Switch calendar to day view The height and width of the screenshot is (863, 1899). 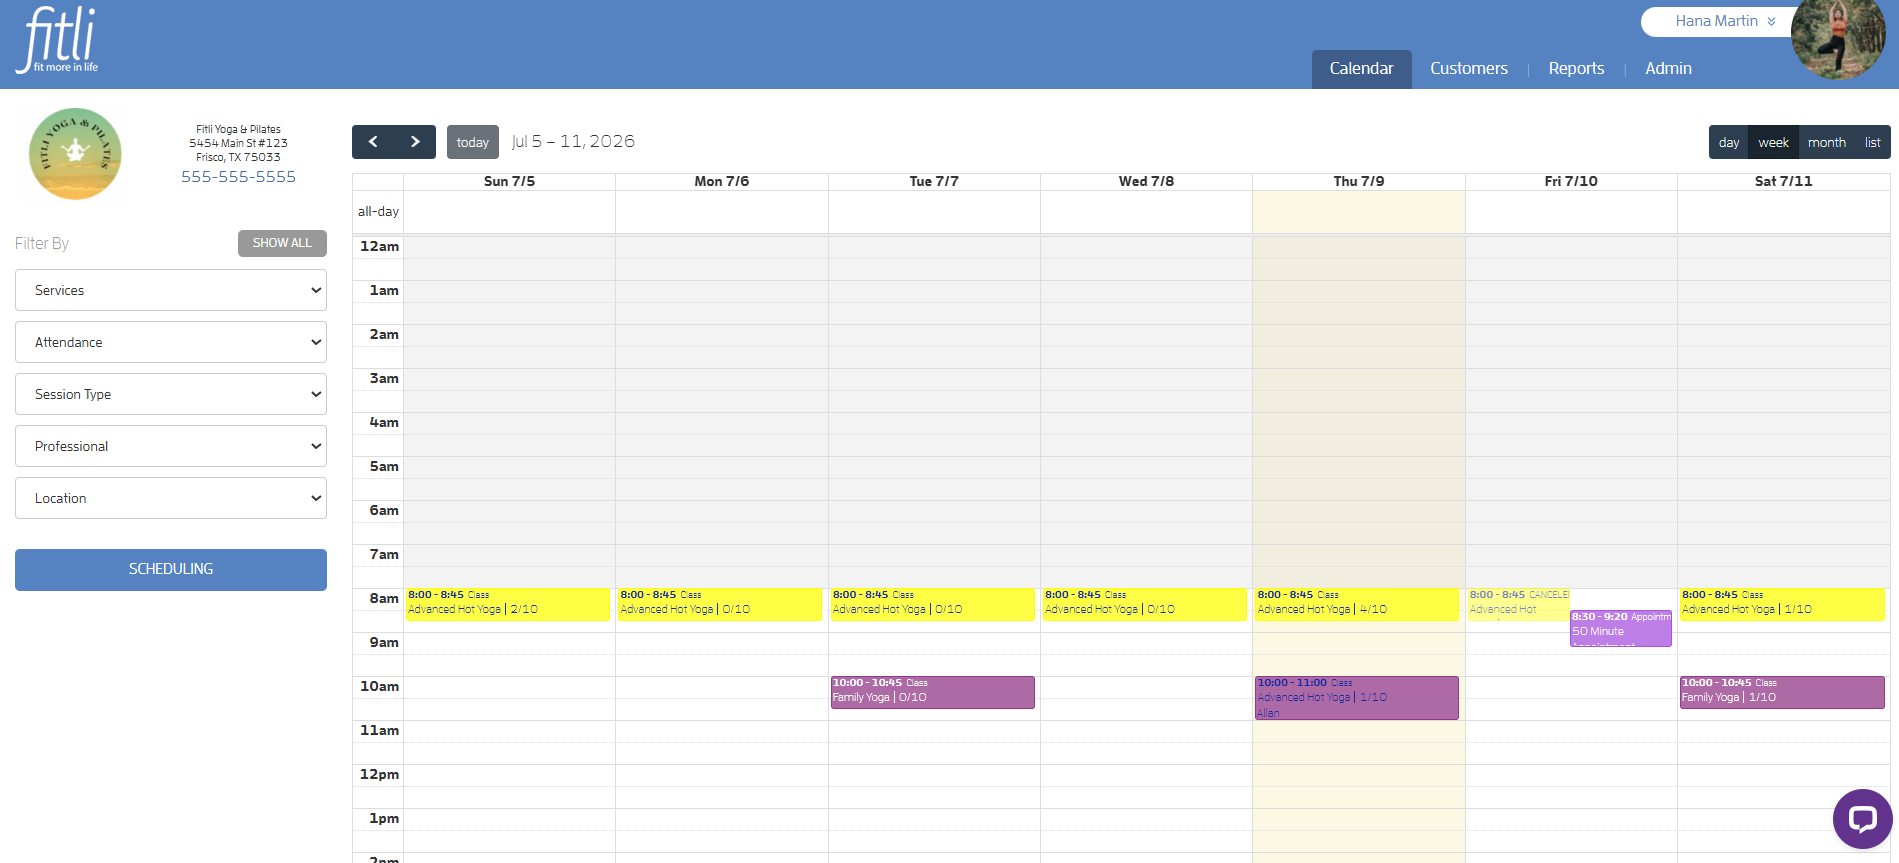coord(1729,142)
